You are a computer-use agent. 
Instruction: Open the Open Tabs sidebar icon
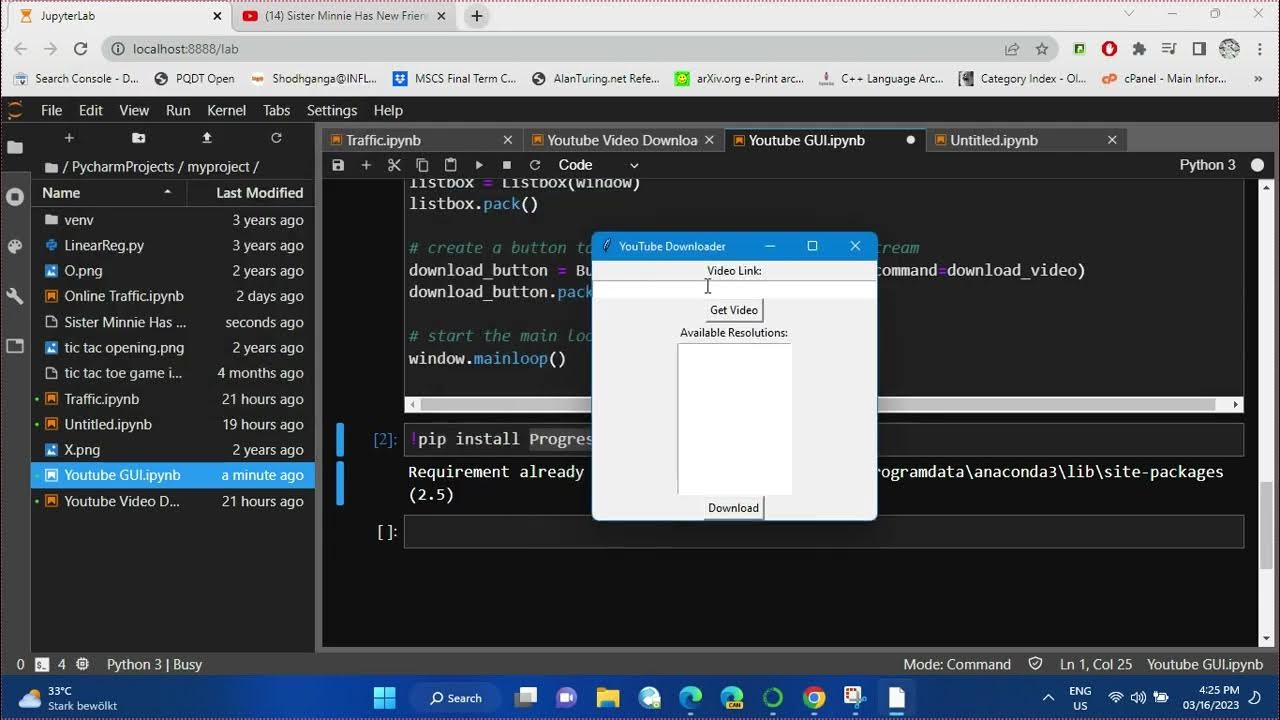coord(15,346)
